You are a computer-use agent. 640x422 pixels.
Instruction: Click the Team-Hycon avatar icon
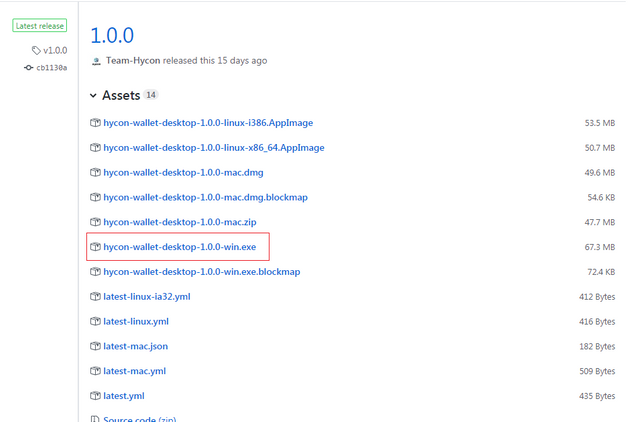tap(96, 61)
